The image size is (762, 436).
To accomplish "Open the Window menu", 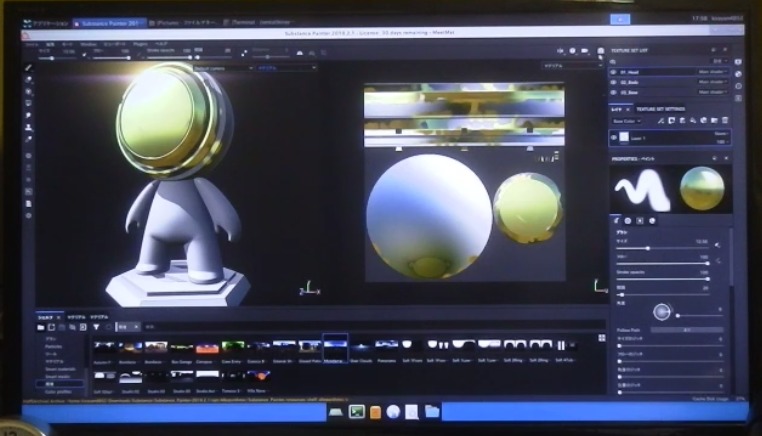I will (88, 44).
